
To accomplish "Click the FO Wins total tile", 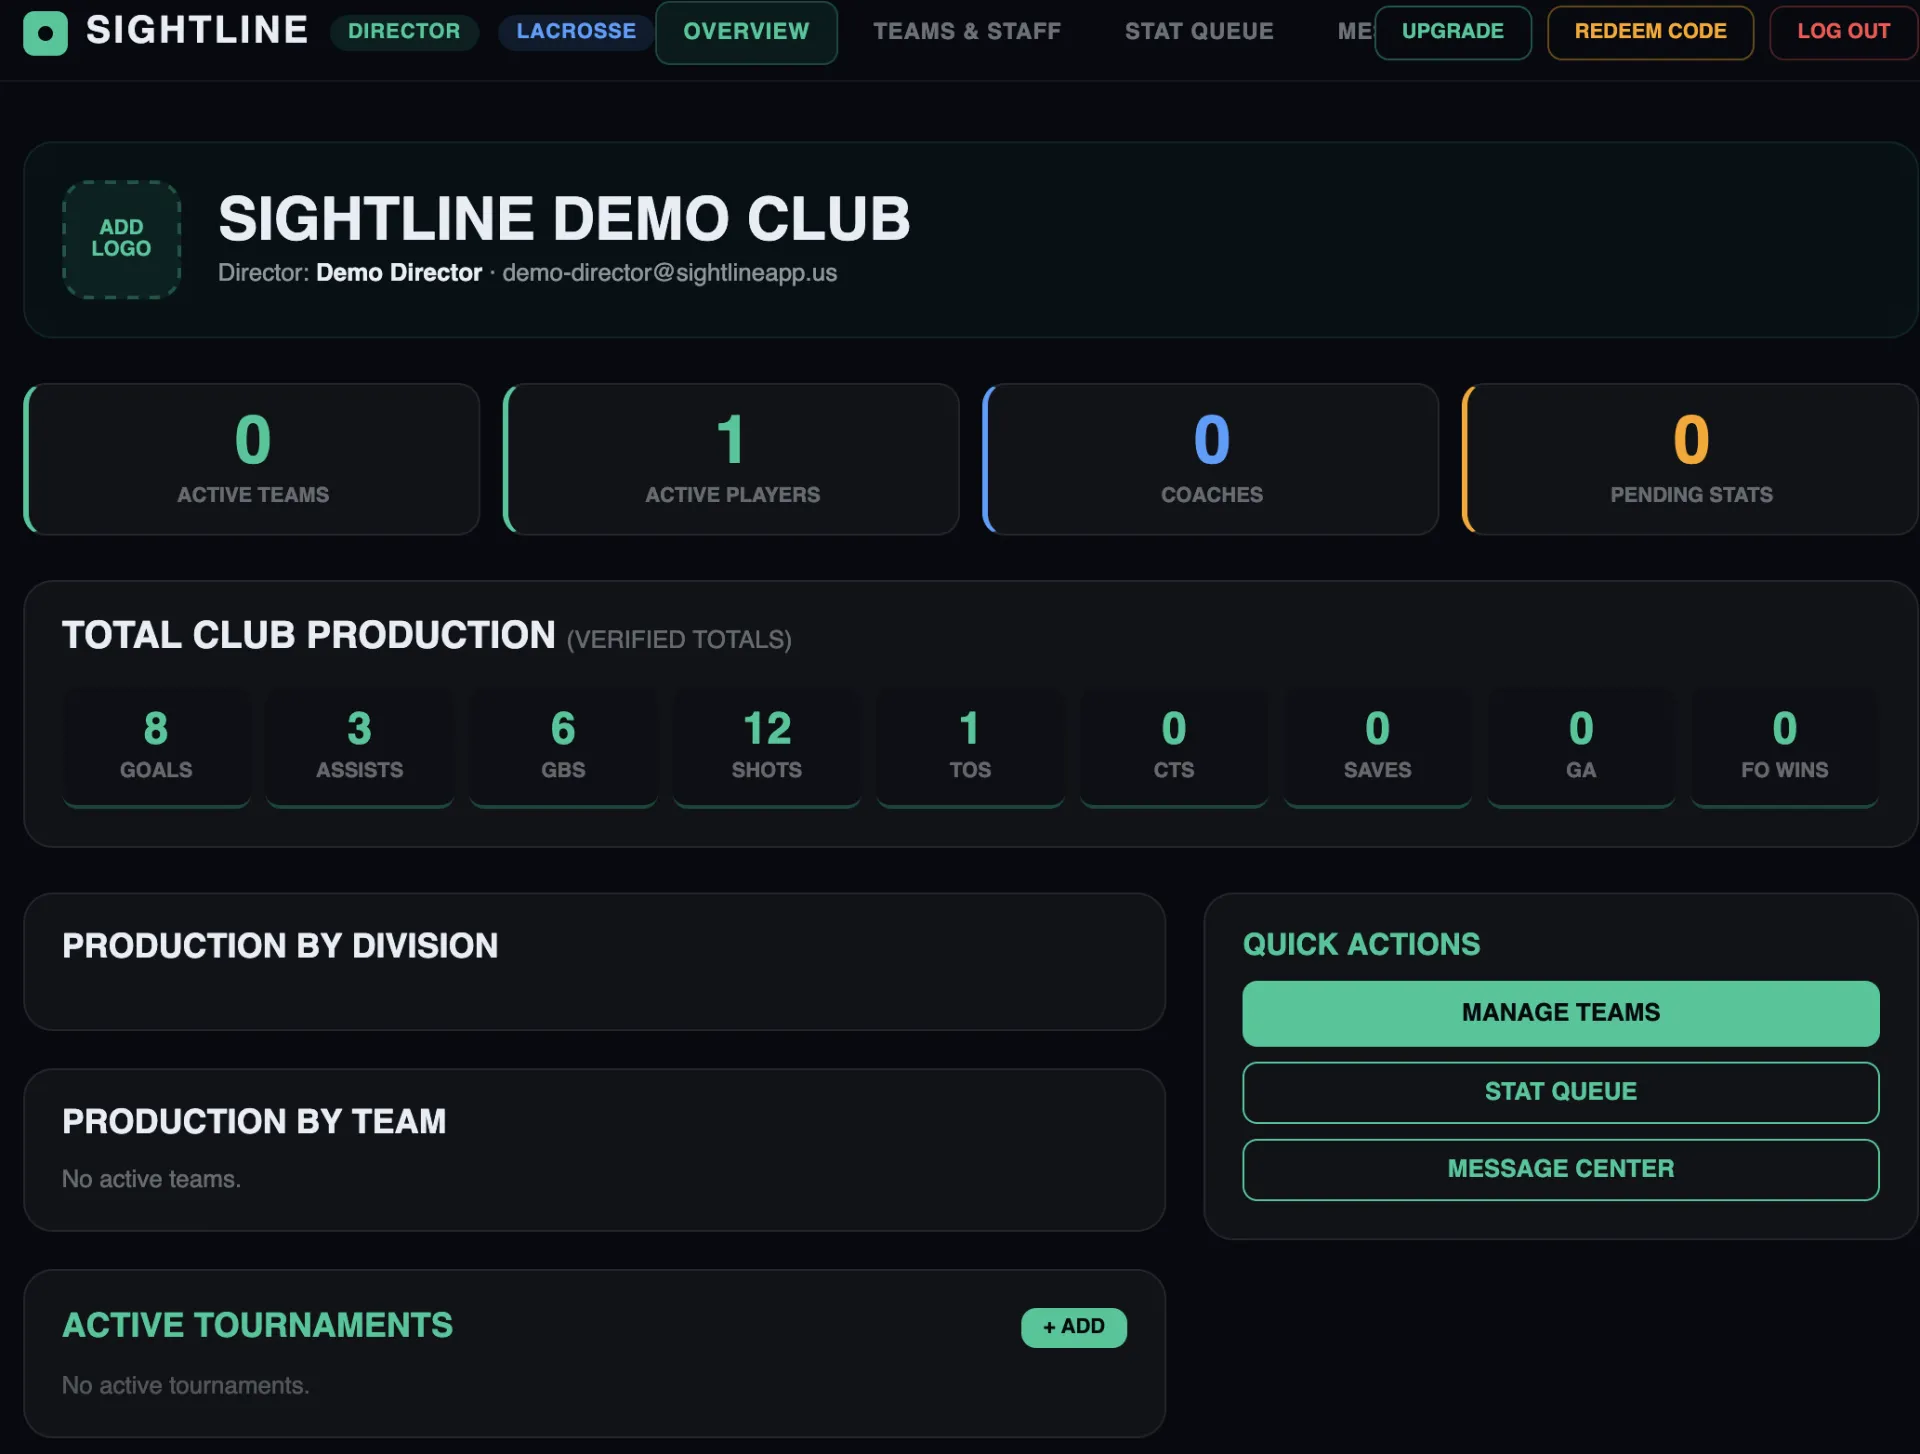I will 1784,747.
